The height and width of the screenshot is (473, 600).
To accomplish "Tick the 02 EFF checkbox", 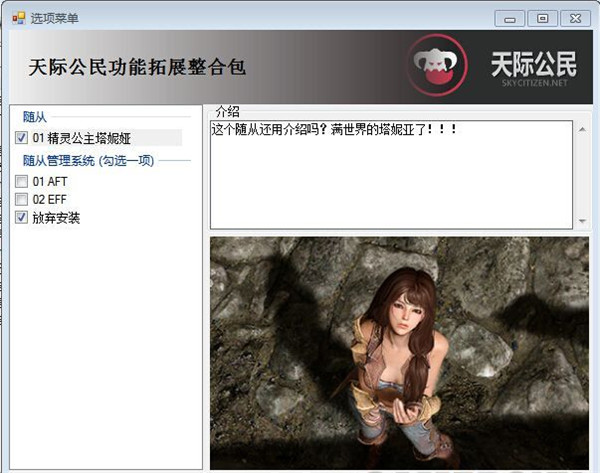I will click(21, 199).
